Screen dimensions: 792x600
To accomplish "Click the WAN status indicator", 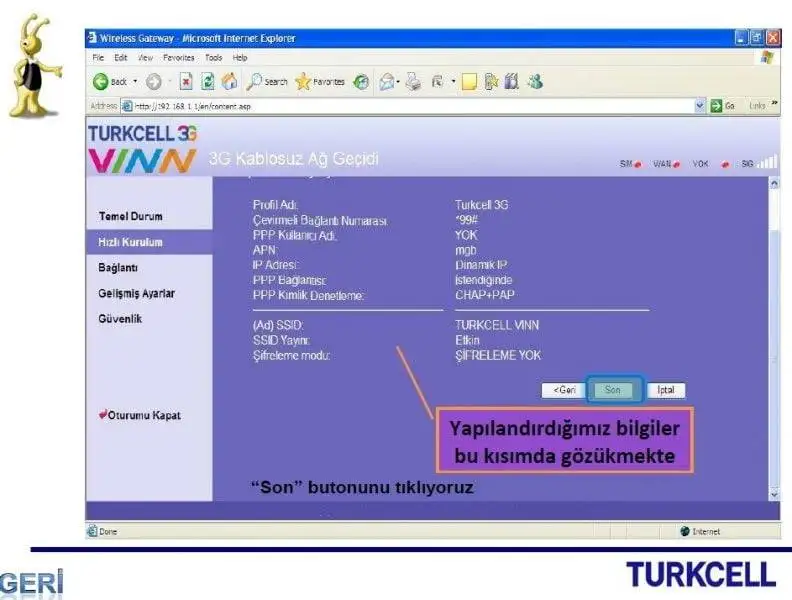I will point(666,164).
